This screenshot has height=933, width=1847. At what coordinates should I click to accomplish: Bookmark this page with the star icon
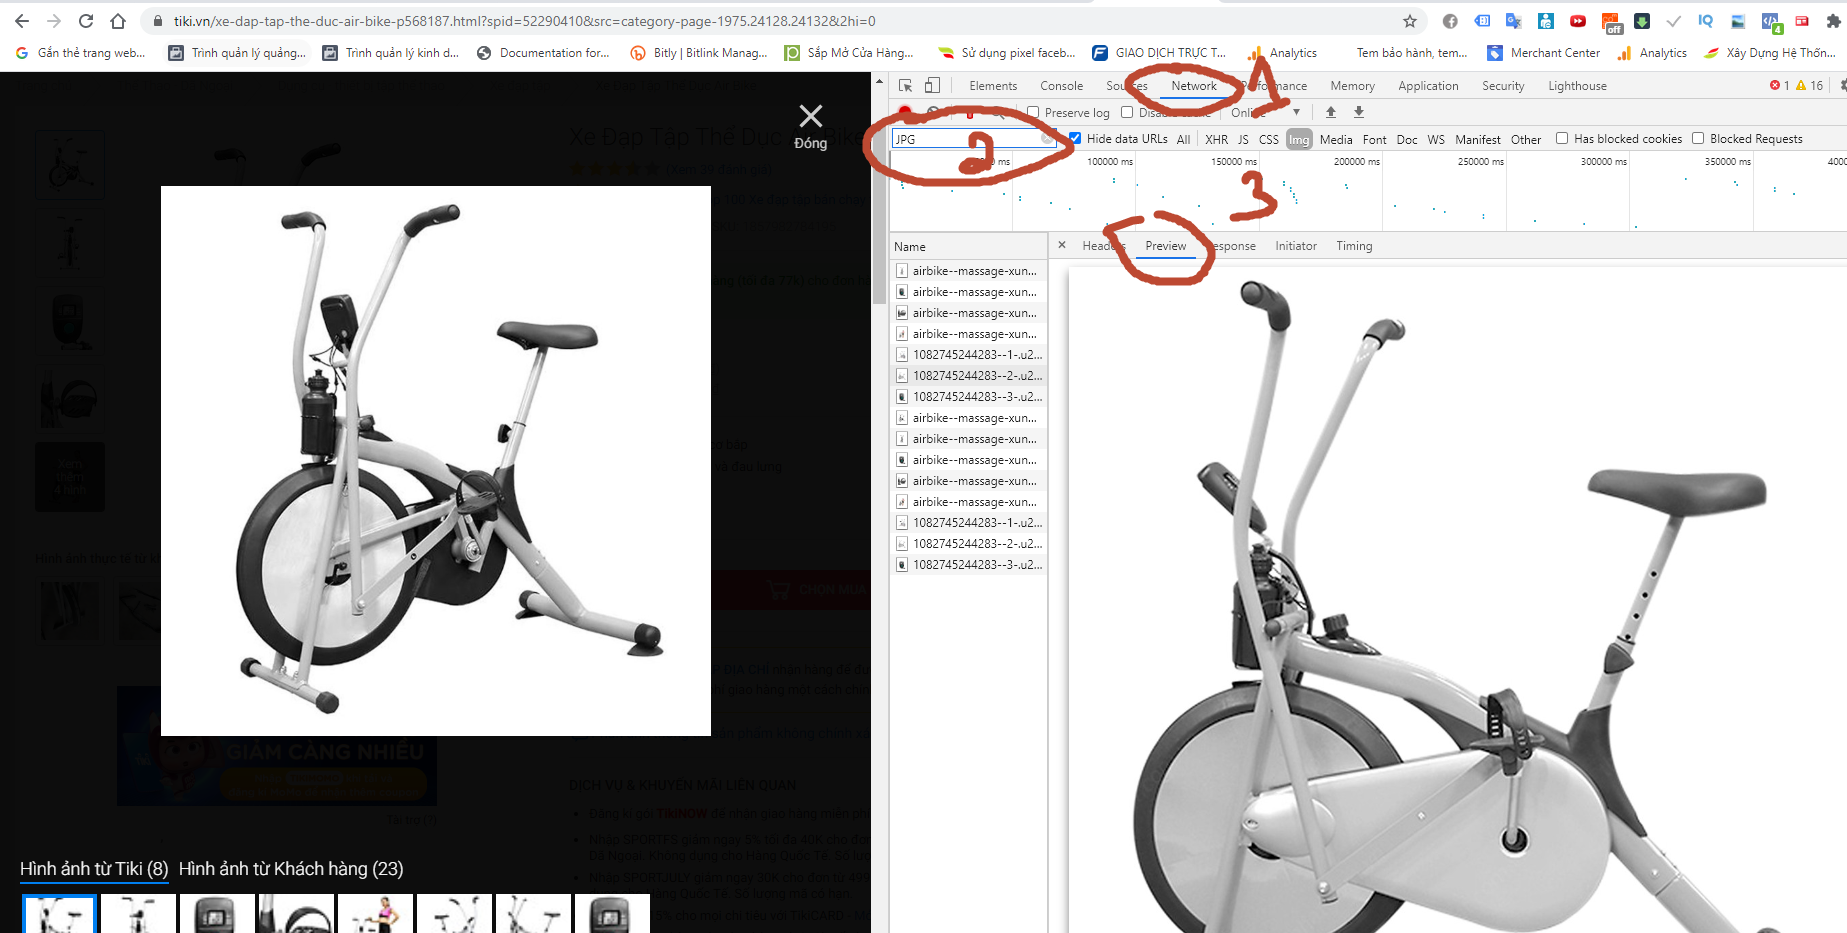tap(1409, 21)
